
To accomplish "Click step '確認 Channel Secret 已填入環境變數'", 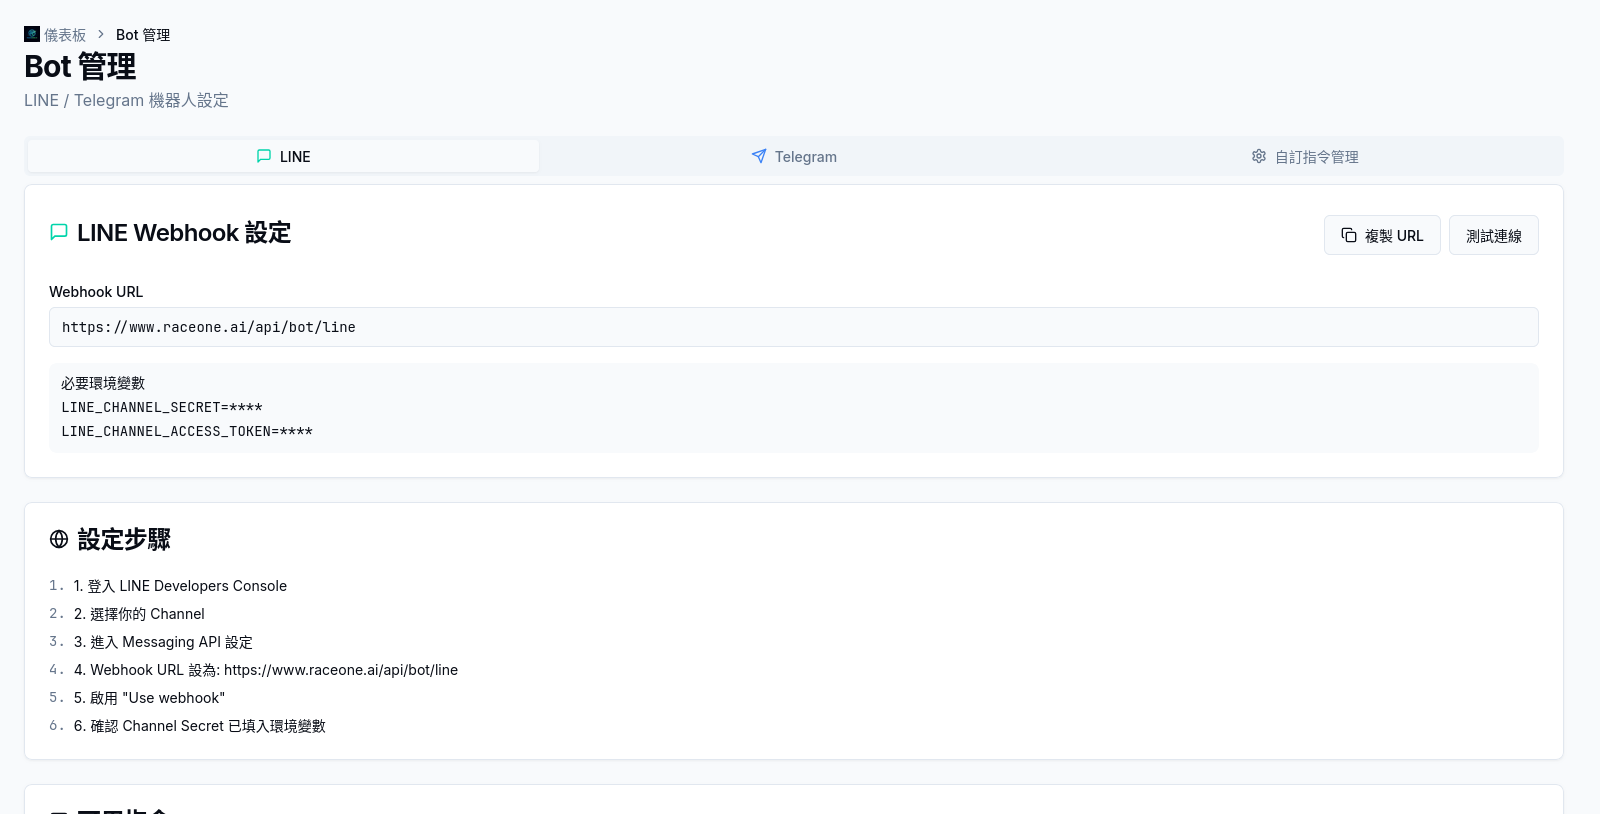I will [x=200, y=726].
